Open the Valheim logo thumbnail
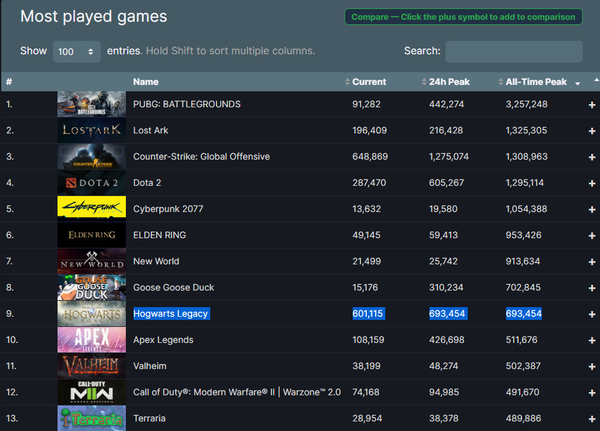The height and width of the screenshot is (431, 600). (91, 366)
